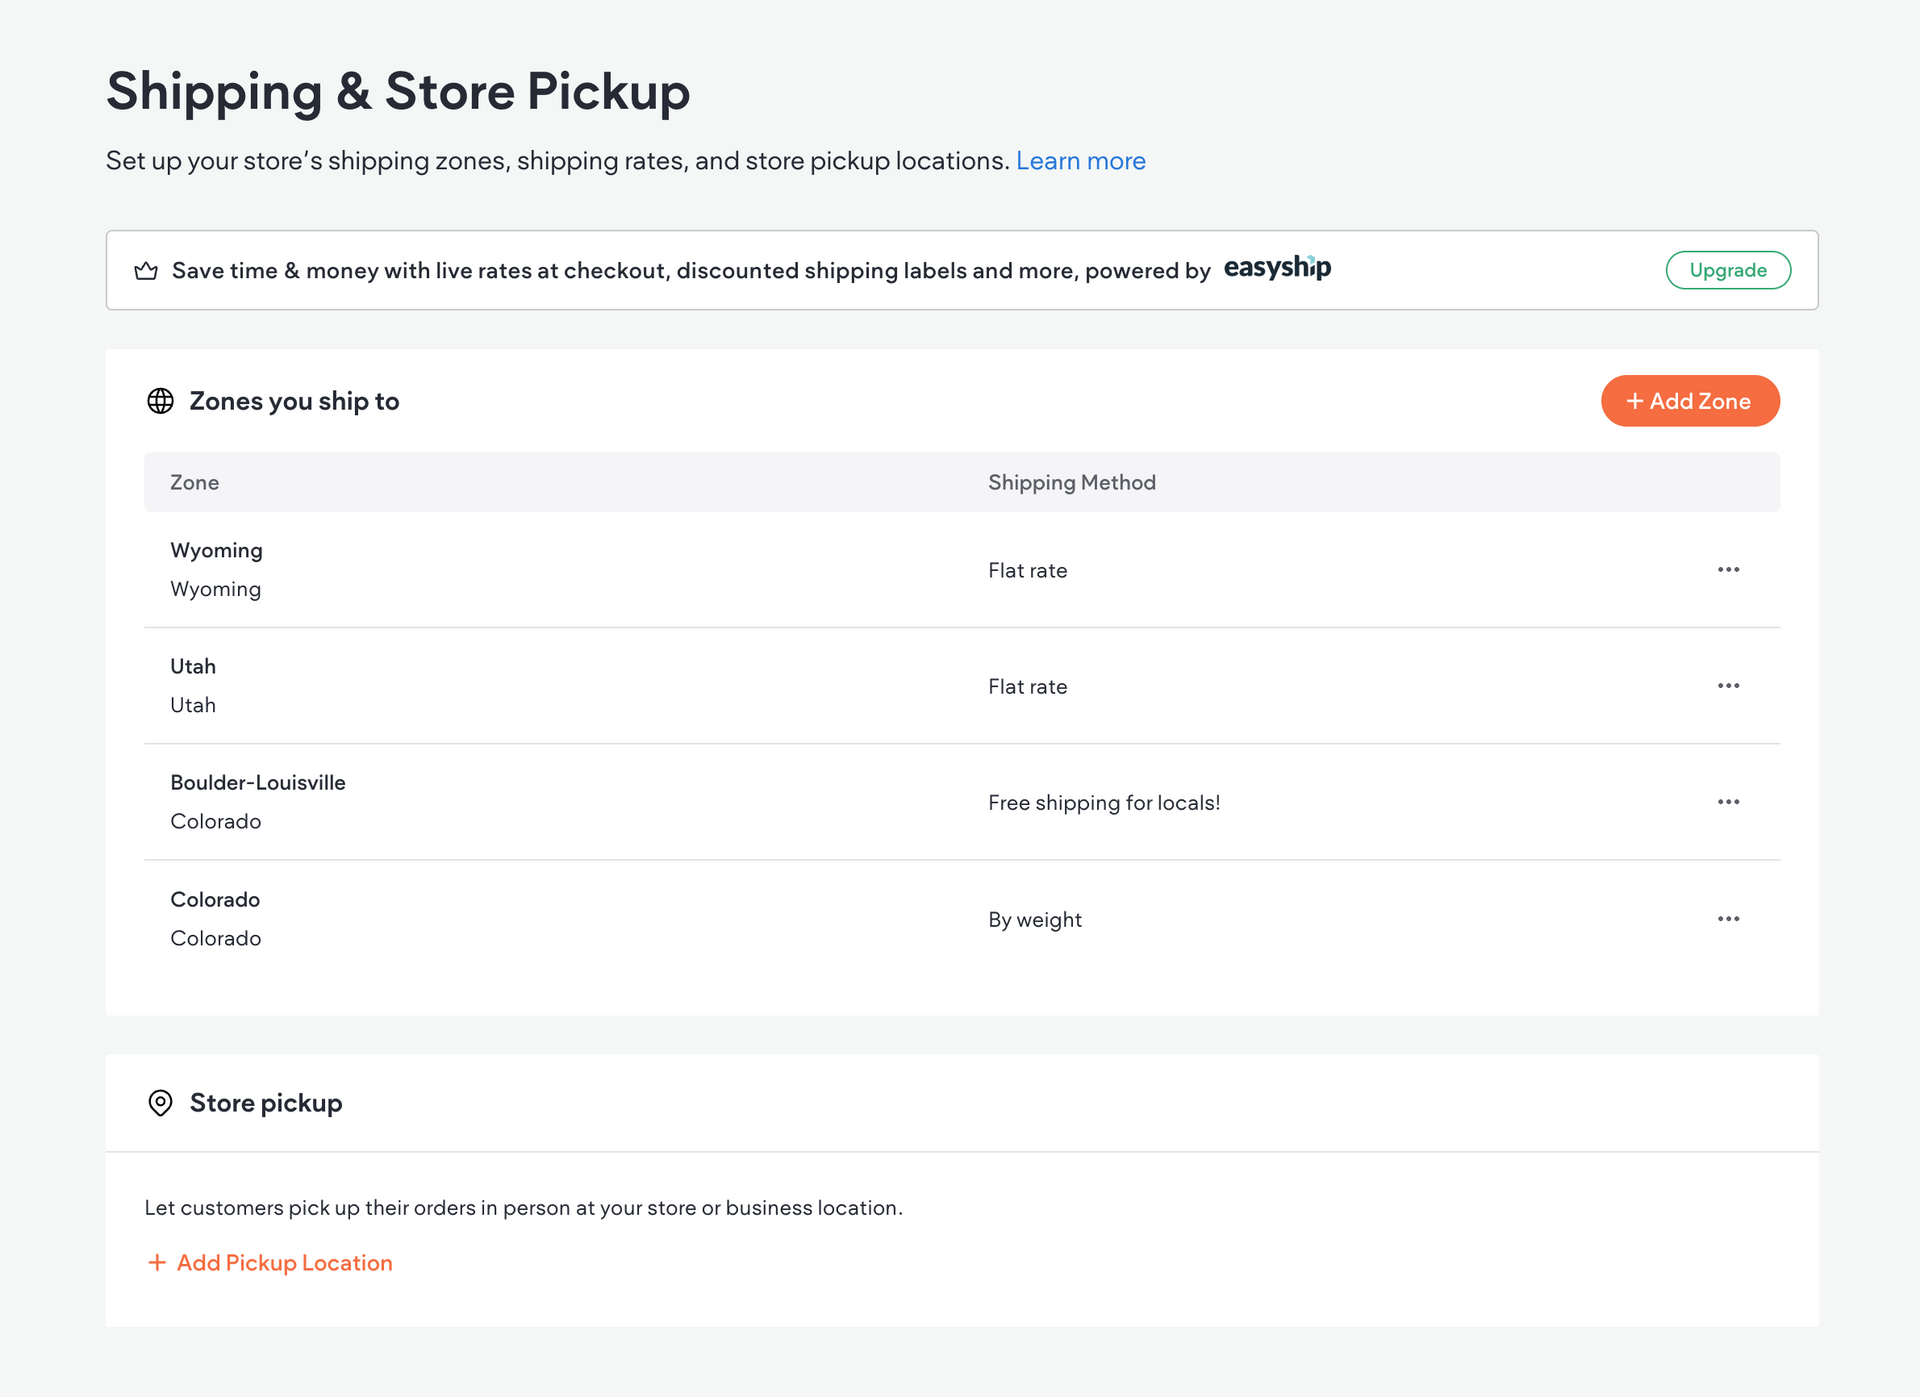The image size is (1920, 1397).
Task: Open the three-dot menu for the Wyoming zone
Action: 1728,570
